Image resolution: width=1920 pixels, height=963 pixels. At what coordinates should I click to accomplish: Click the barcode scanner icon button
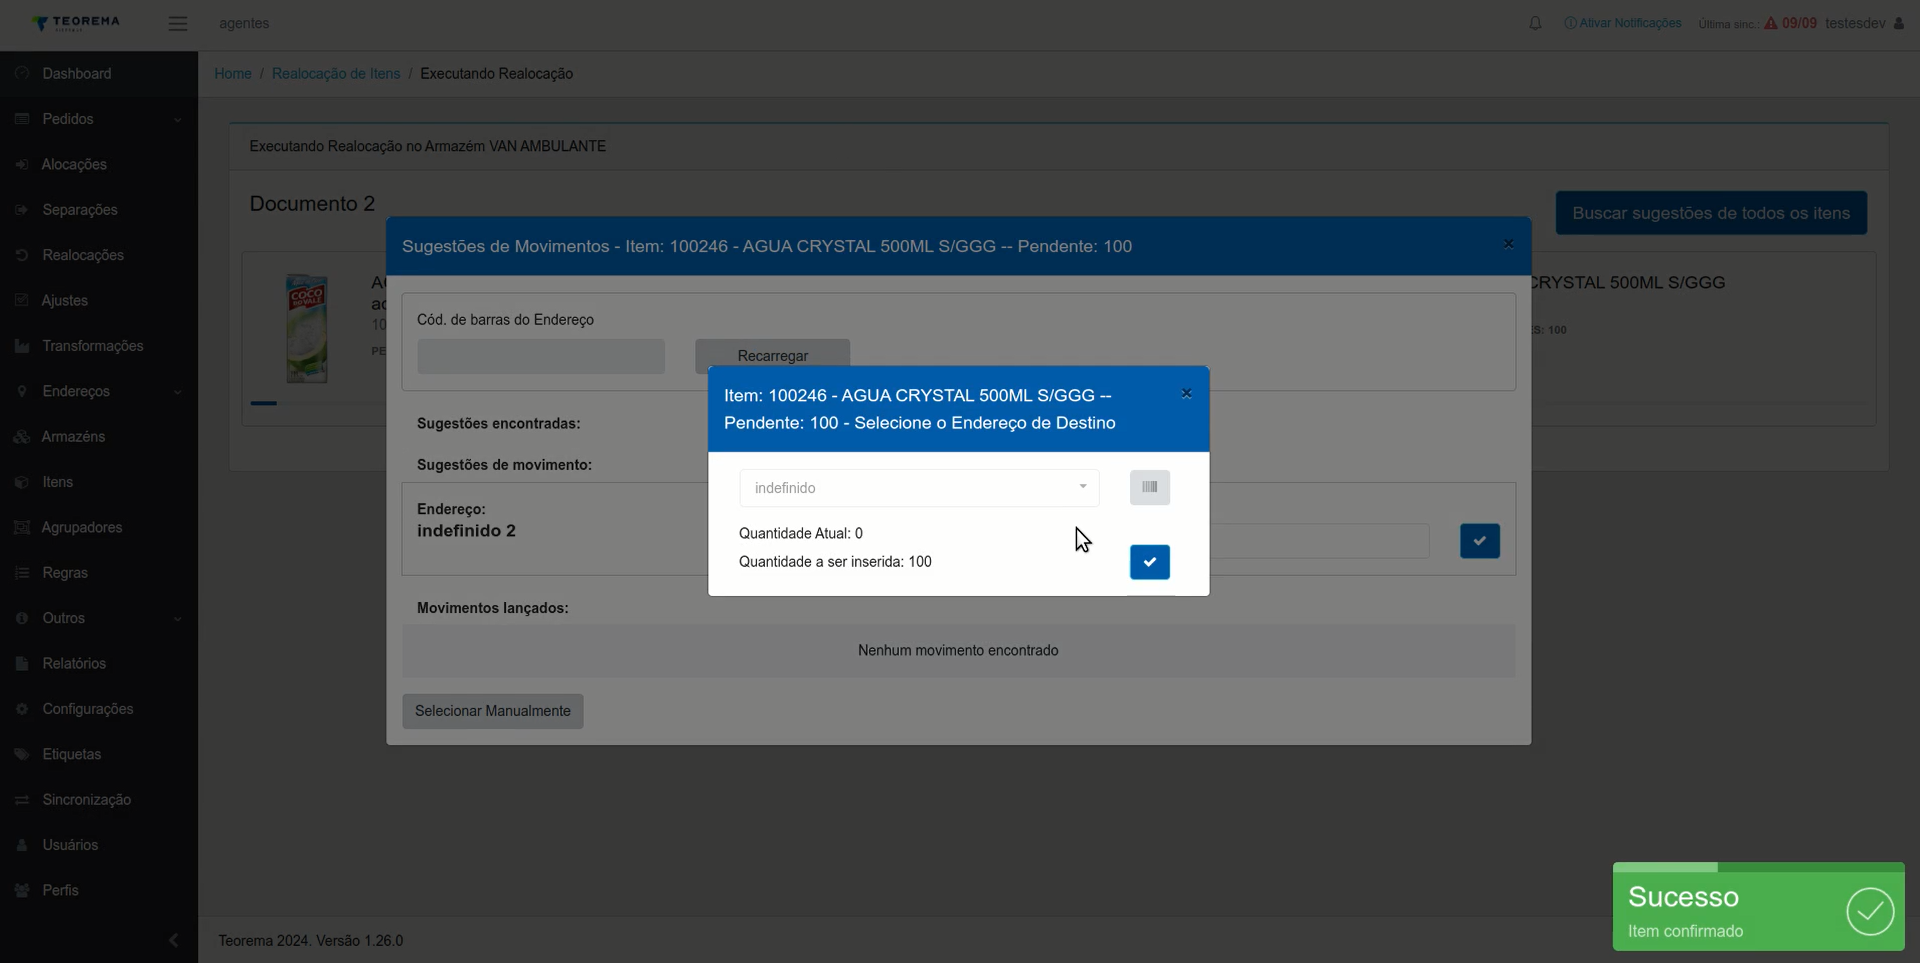coord(1149,487)
